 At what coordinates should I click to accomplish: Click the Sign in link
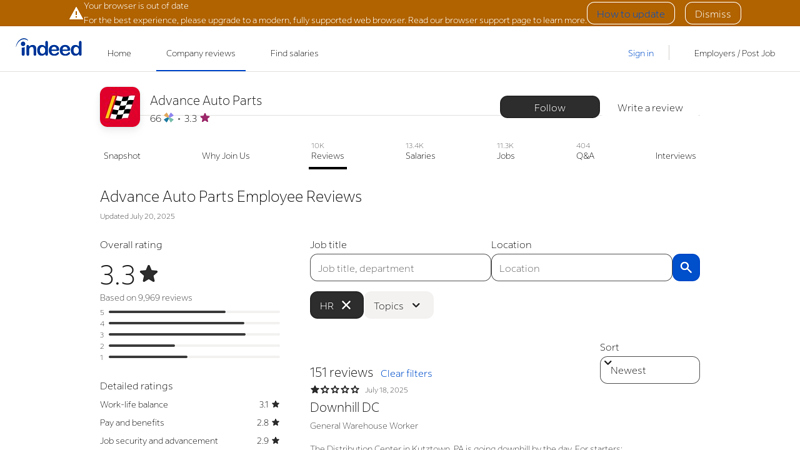click(640, 53)
